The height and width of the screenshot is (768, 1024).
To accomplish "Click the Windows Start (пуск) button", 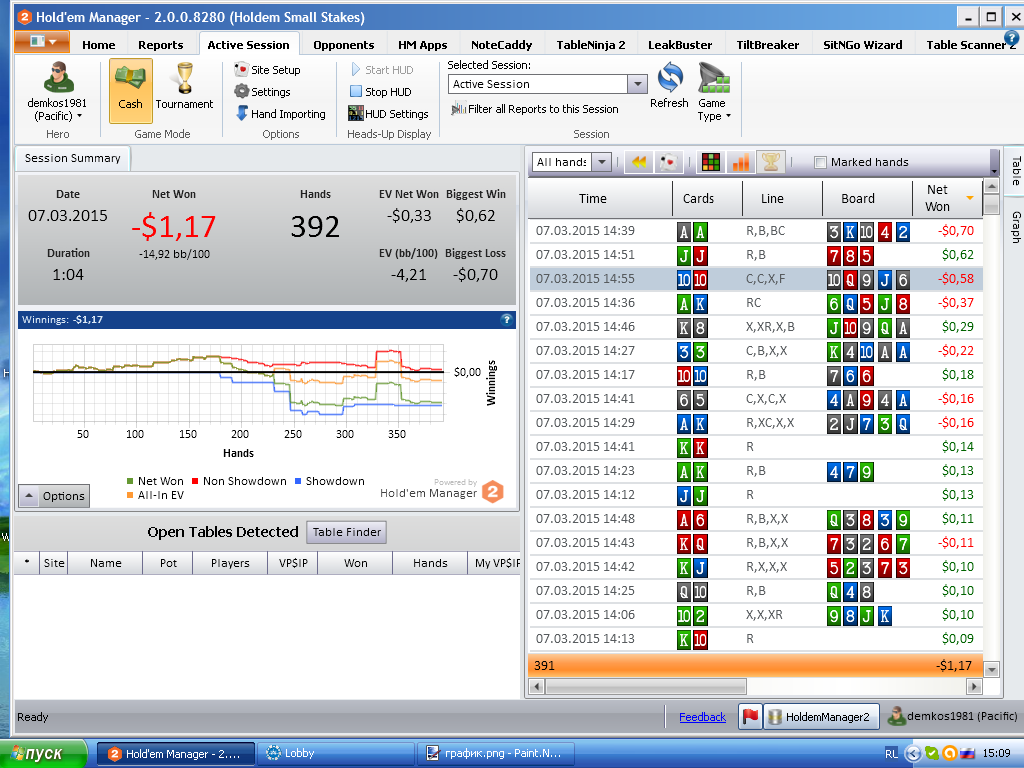I will click(x=44, y=754).
